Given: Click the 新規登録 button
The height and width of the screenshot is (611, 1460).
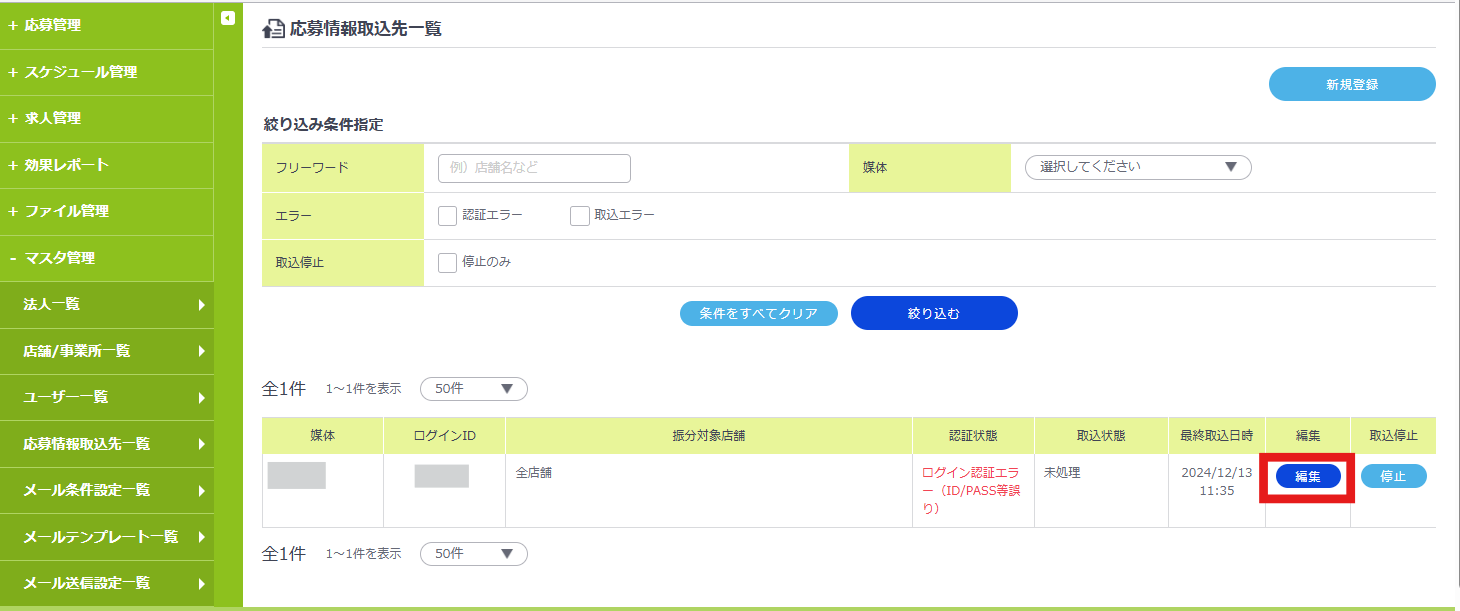Looking at the screenshot, I should coord(1351,85).
